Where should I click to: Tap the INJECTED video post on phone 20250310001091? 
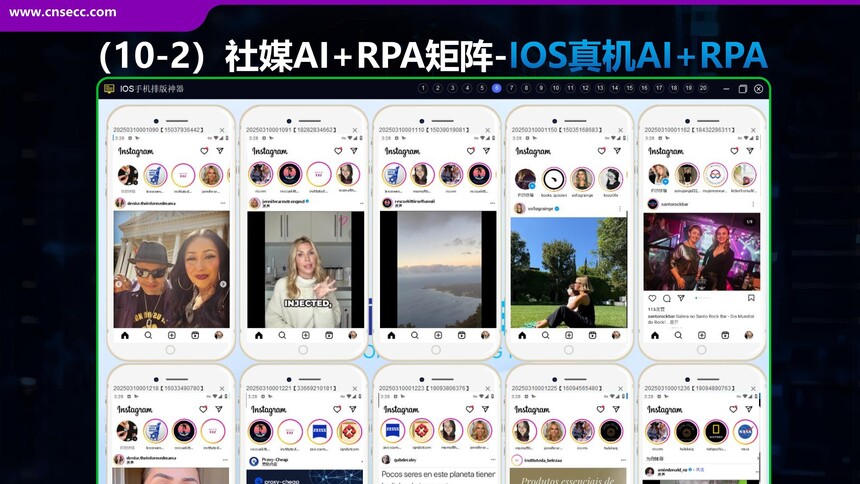pyautogui.click(x=305, y=269)
